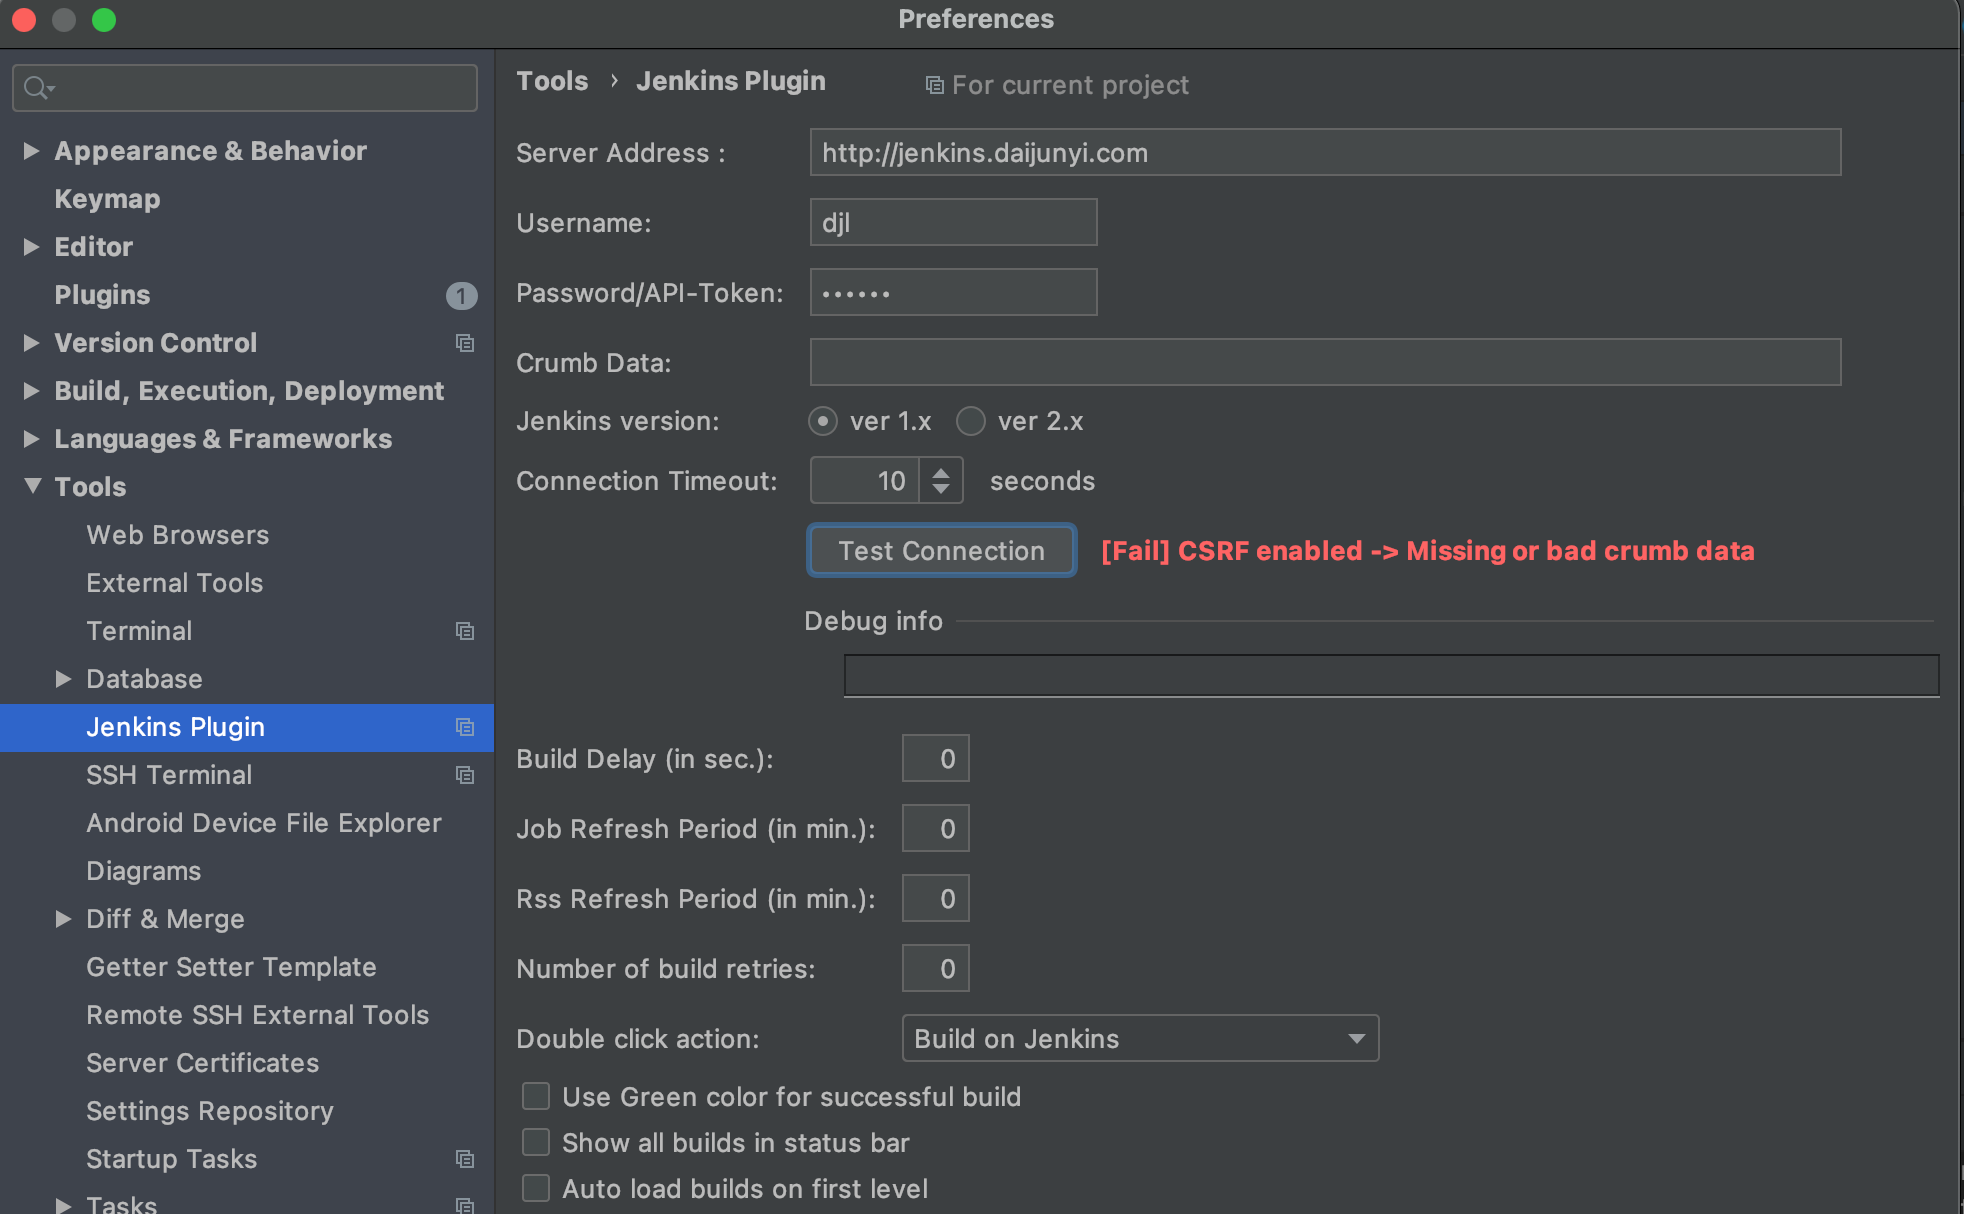Expand Build, Execution, Deployment section
The width and height of the screenshot is (1964, 1214).
coord(31,391)
